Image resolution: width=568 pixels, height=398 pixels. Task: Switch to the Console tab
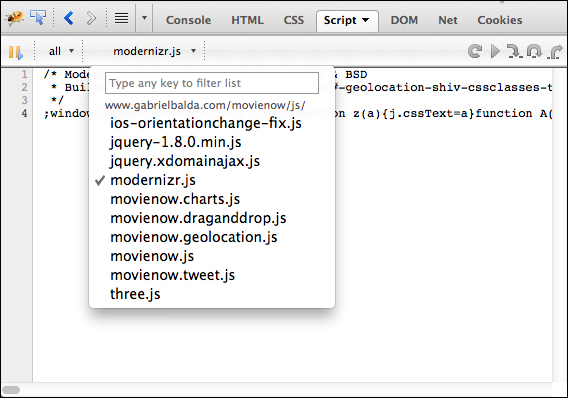tap(188, 20)
